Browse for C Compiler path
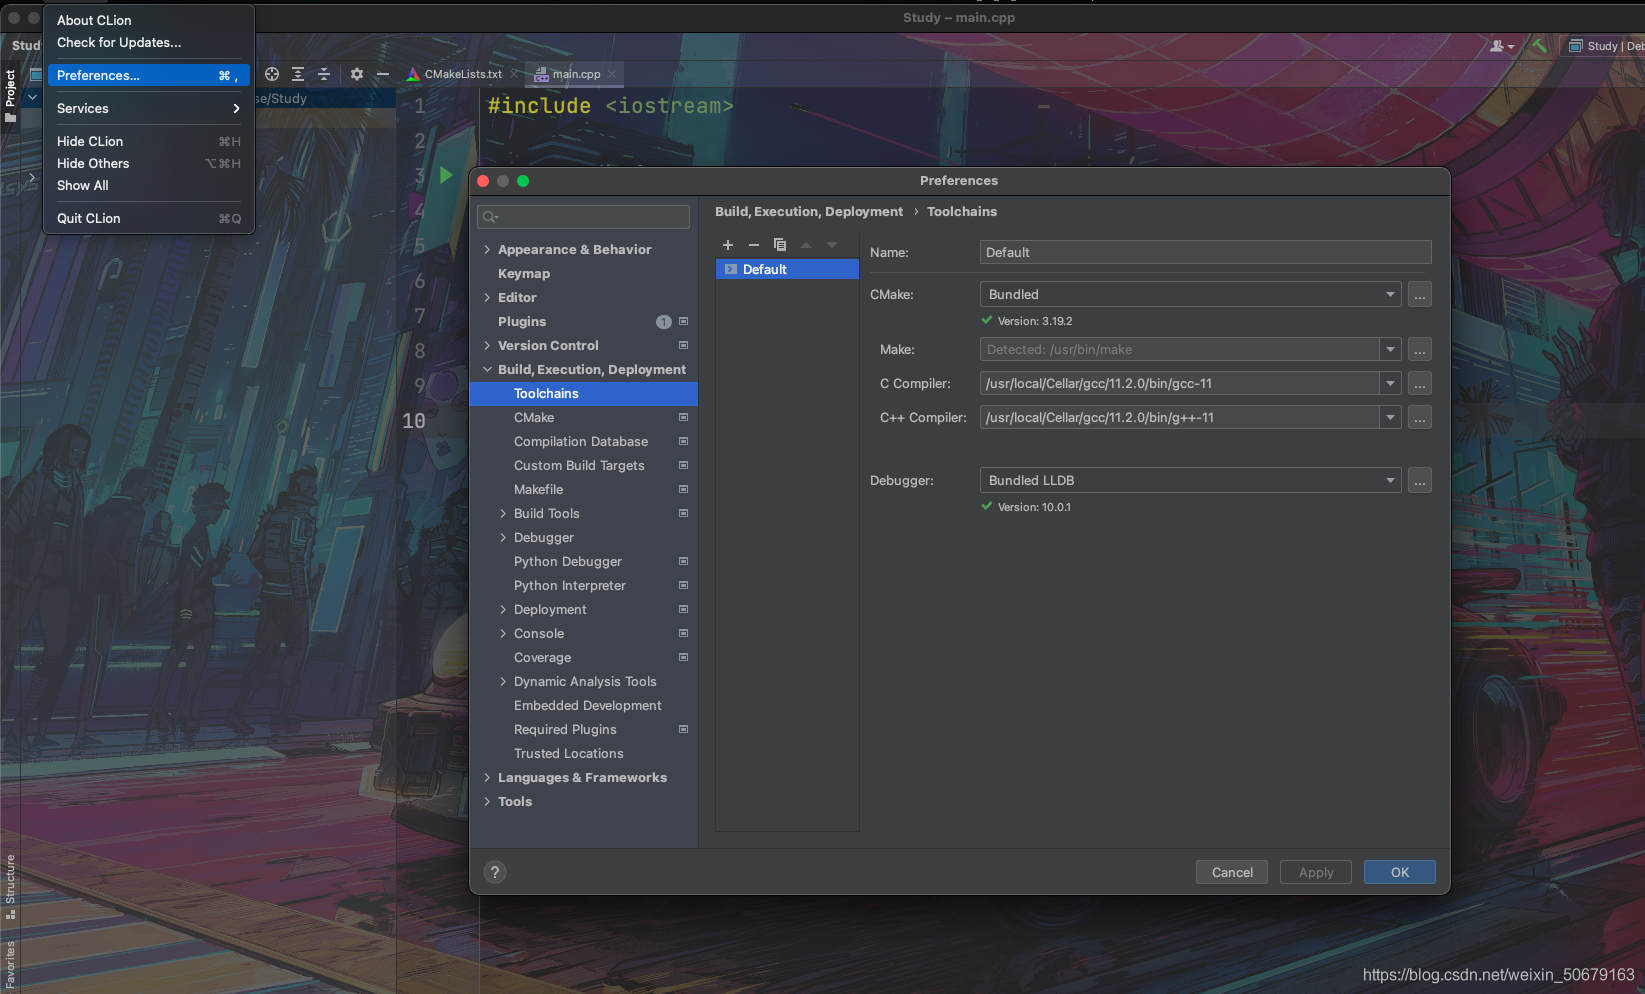The height and width of the screenshot is (994, 1645). point(1420,383)
